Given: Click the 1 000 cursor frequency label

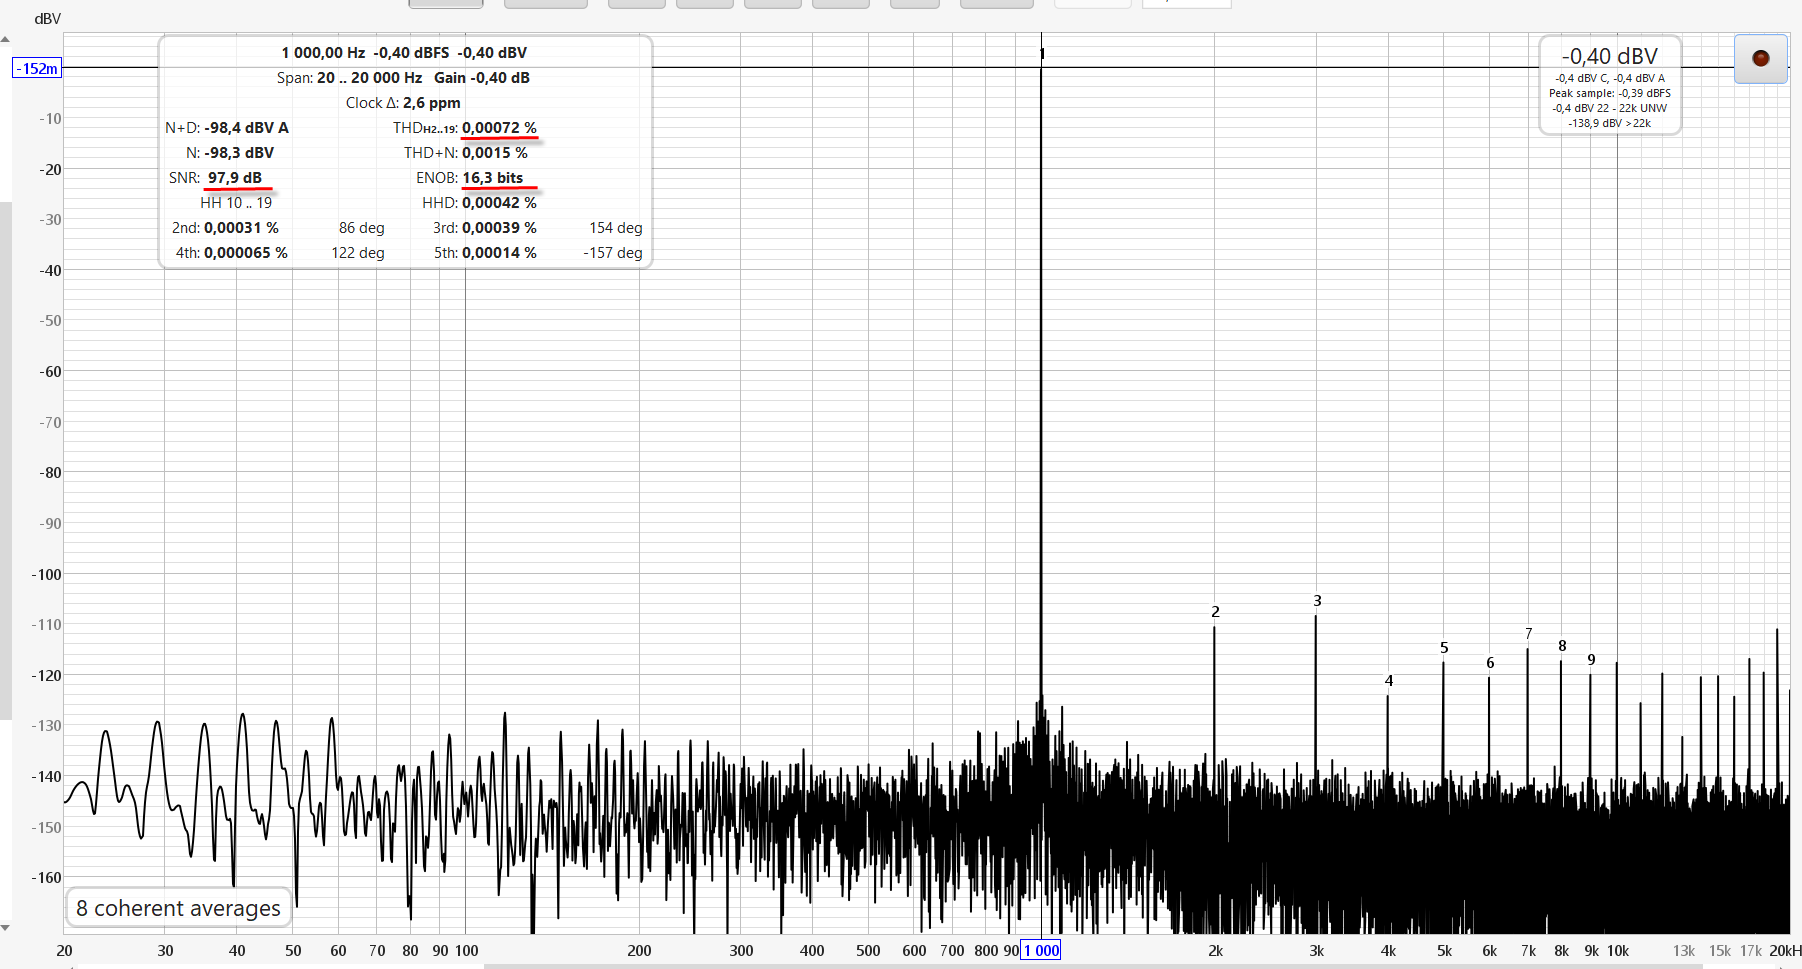Looking at the screenshot, I should (1041, 950).
